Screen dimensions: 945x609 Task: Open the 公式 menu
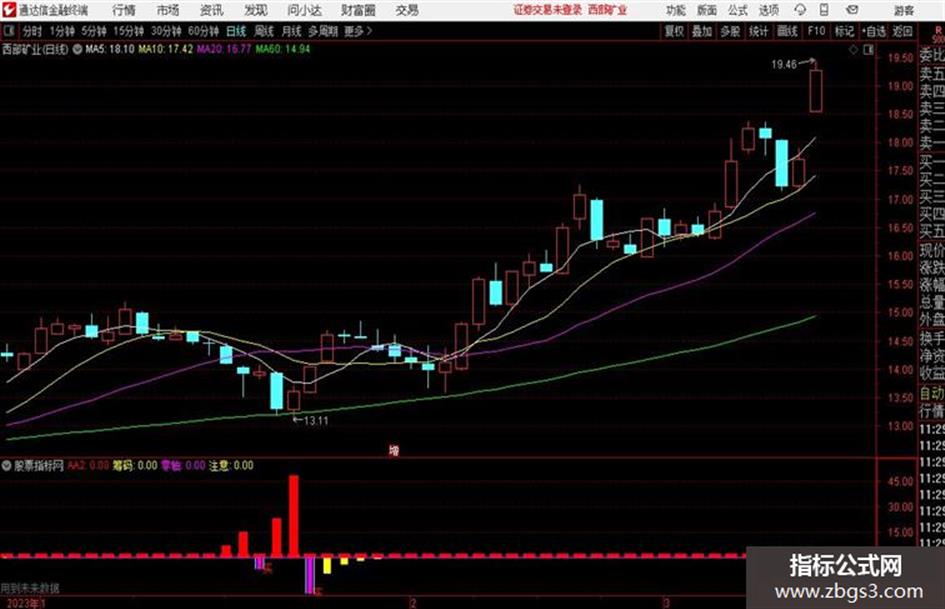tap(737, 10)
